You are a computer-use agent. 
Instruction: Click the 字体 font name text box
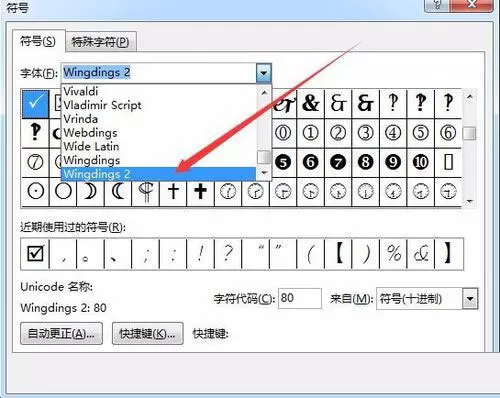159,72
